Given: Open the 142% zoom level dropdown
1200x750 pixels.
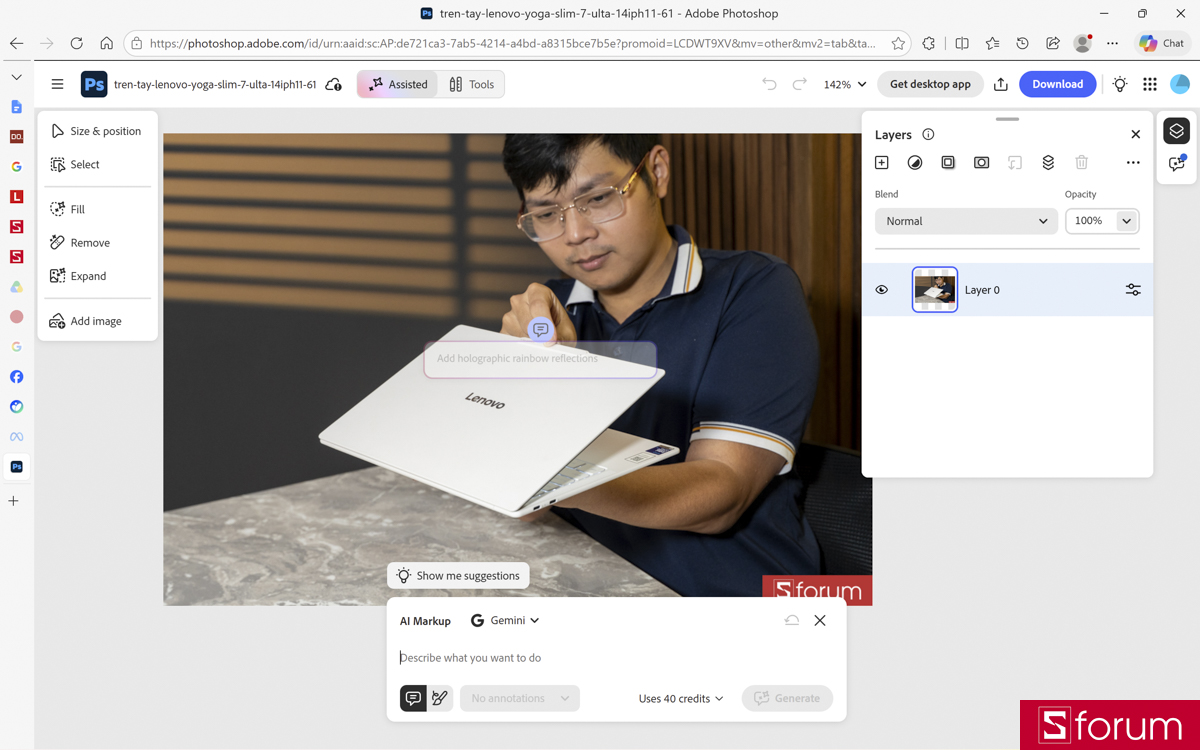Looking at the screenshot, I should click(845, 84).
